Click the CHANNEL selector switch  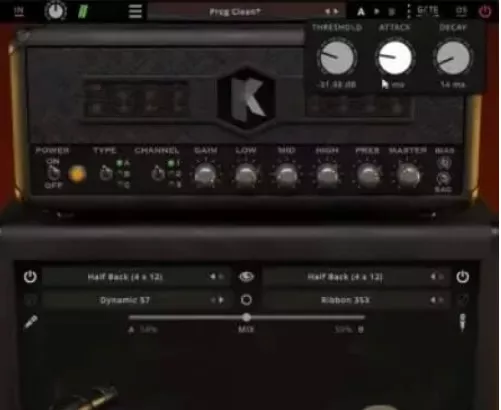[158, 173]
